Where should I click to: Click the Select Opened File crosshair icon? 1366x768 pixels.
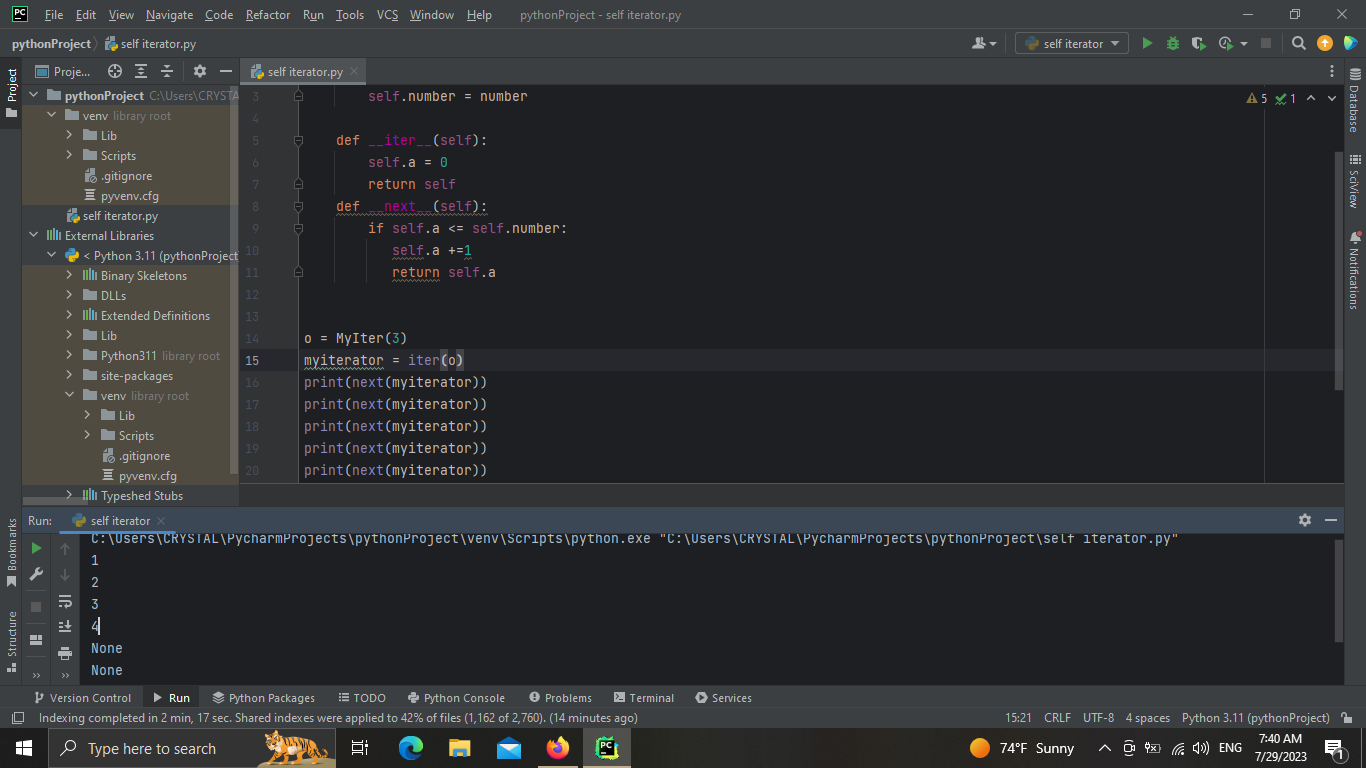point(115,71)
